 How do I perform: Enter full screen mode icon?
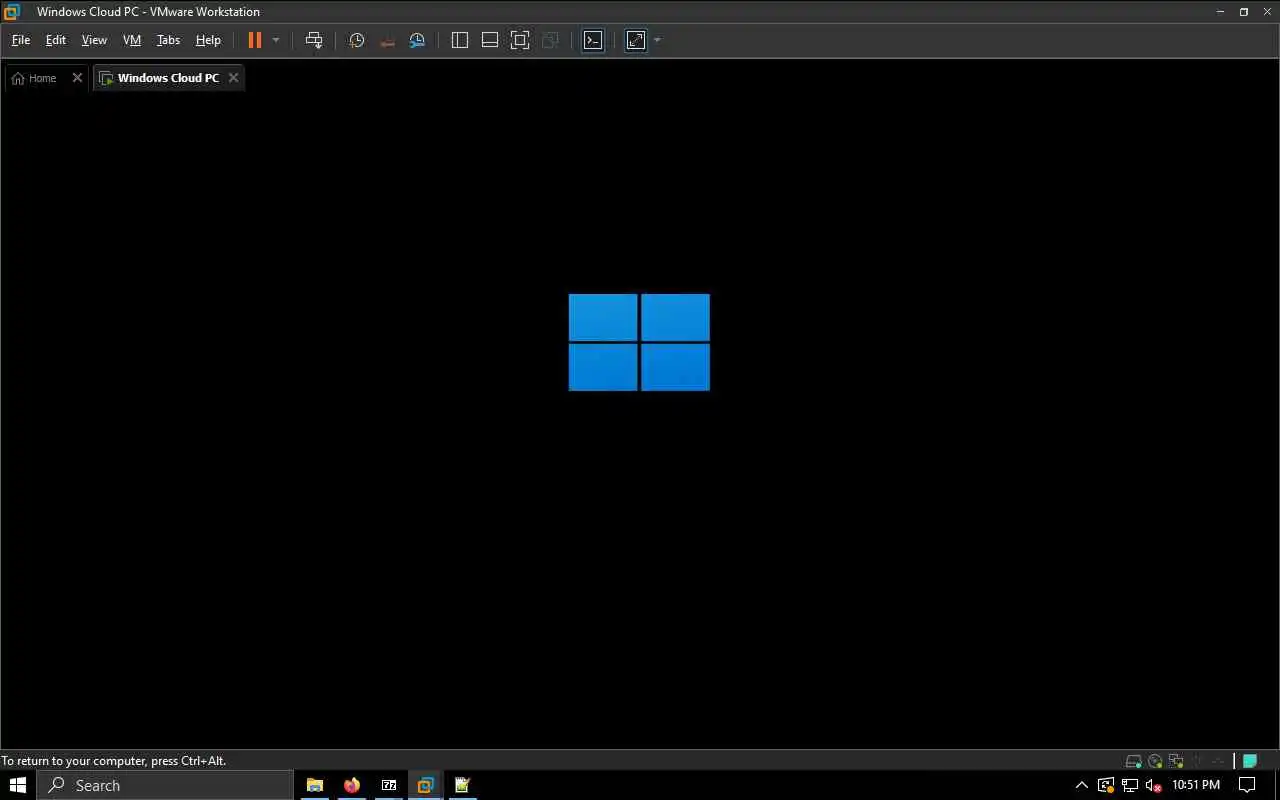click(520, 40)
